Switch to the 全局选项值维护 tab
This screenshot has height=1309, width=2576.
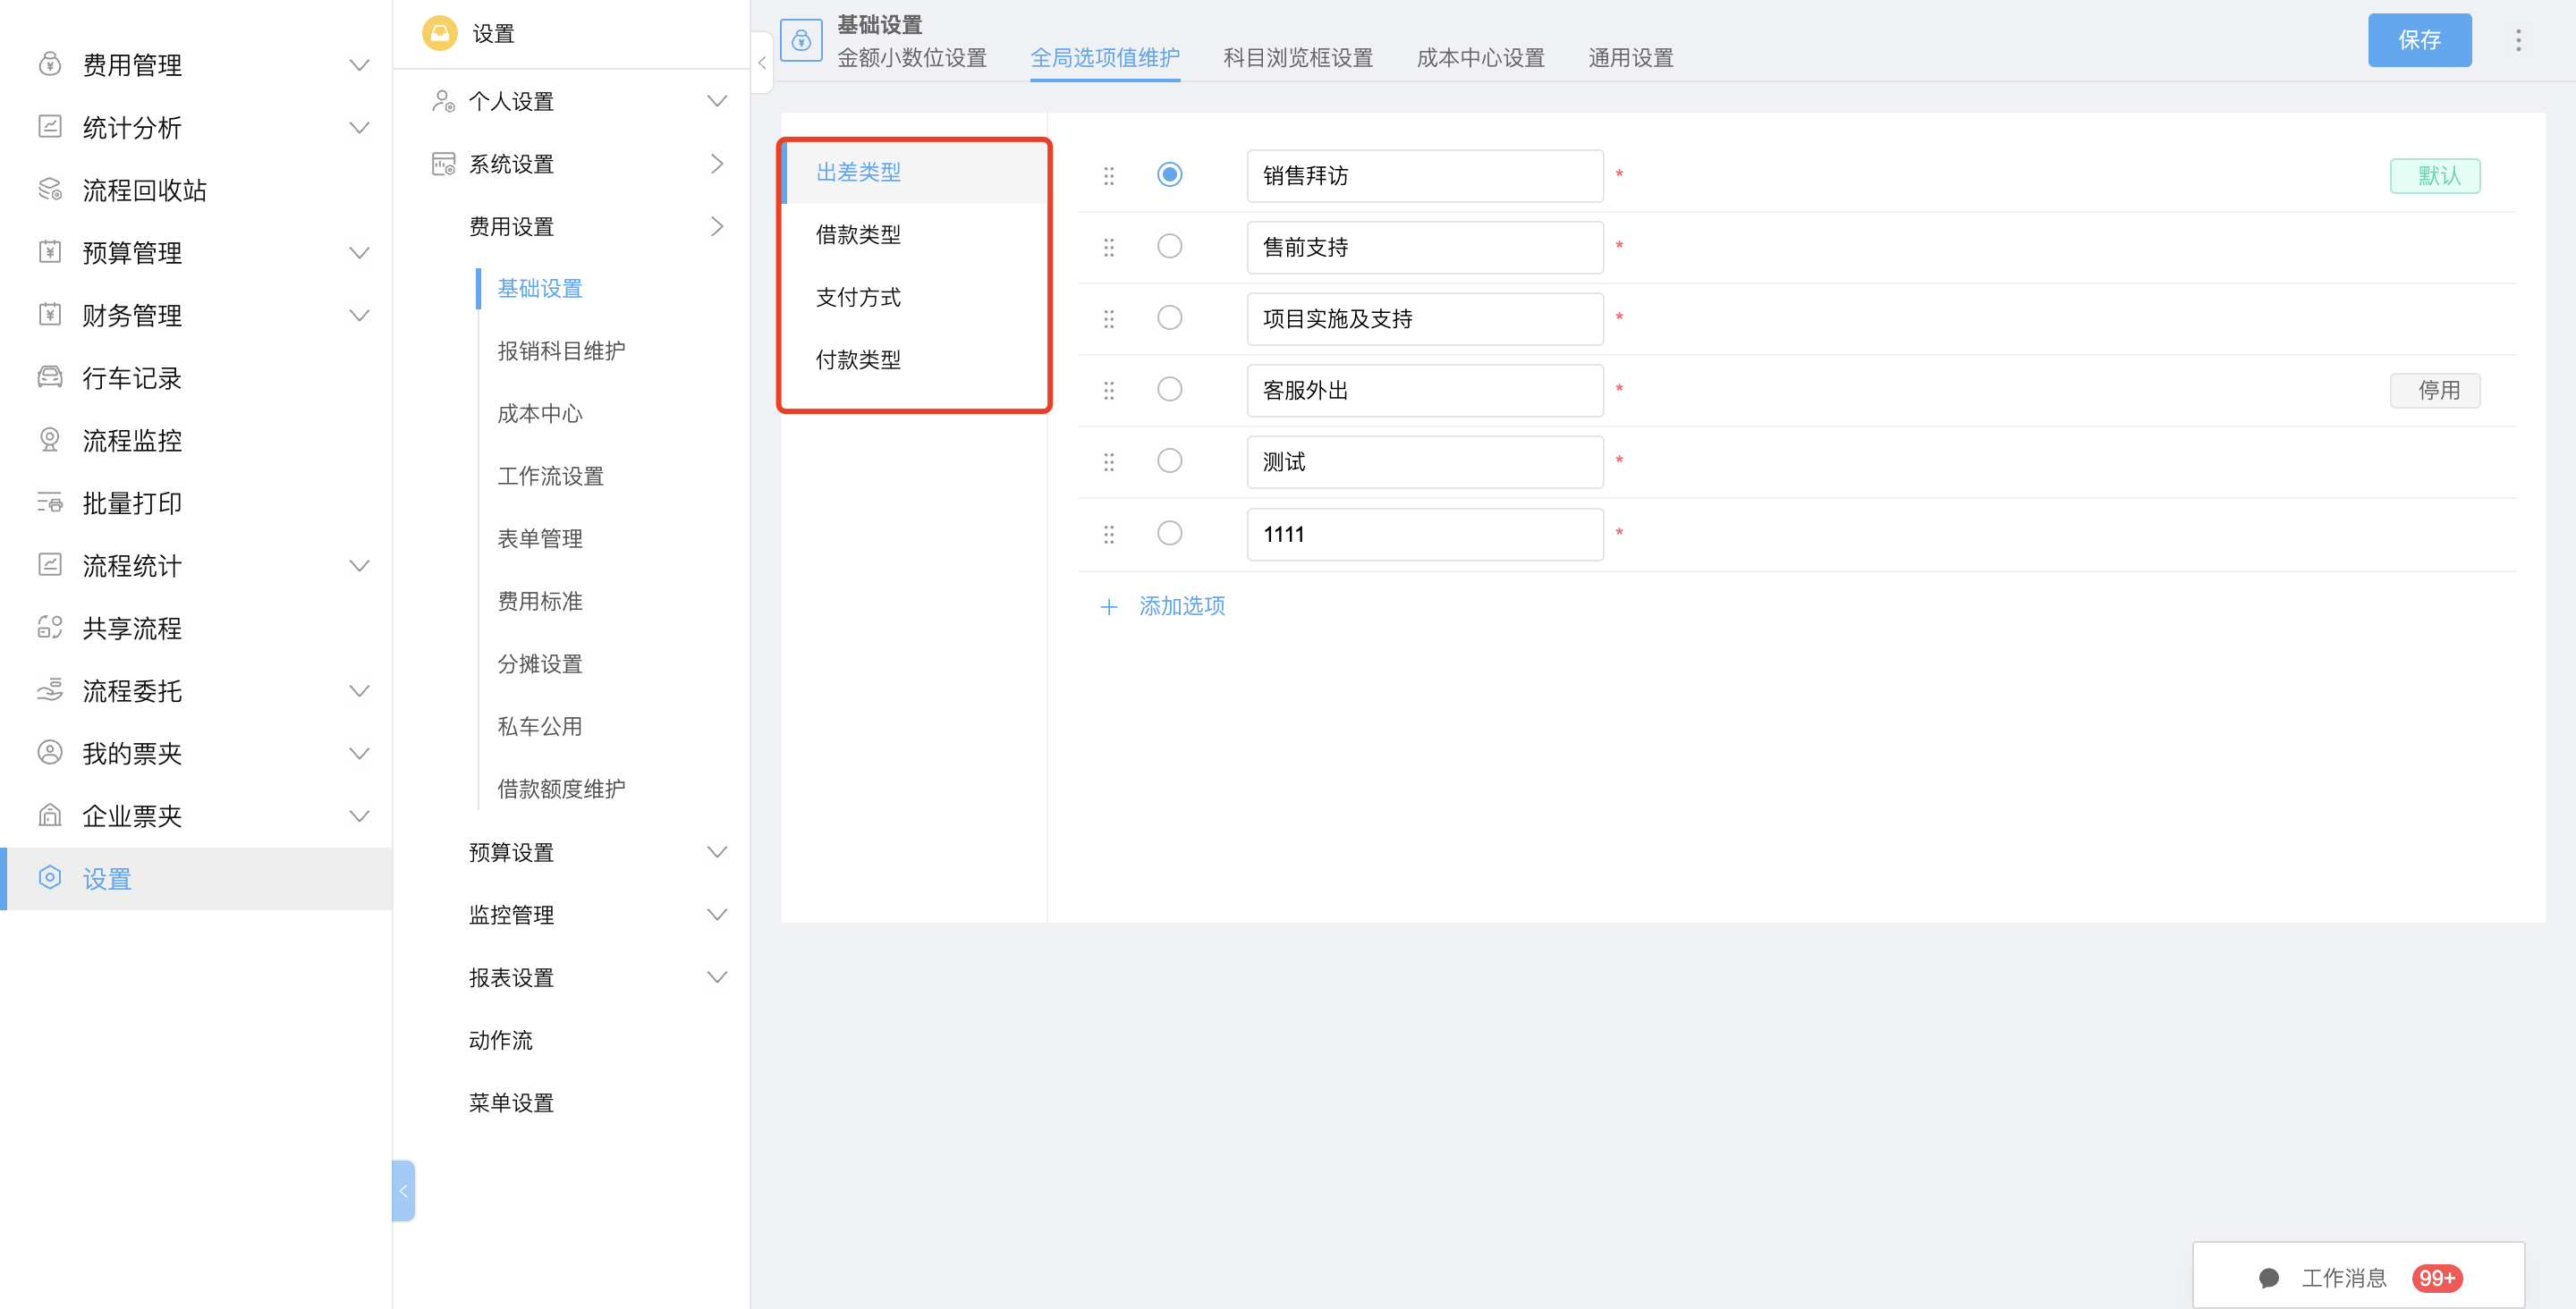tap(1105, 58)
